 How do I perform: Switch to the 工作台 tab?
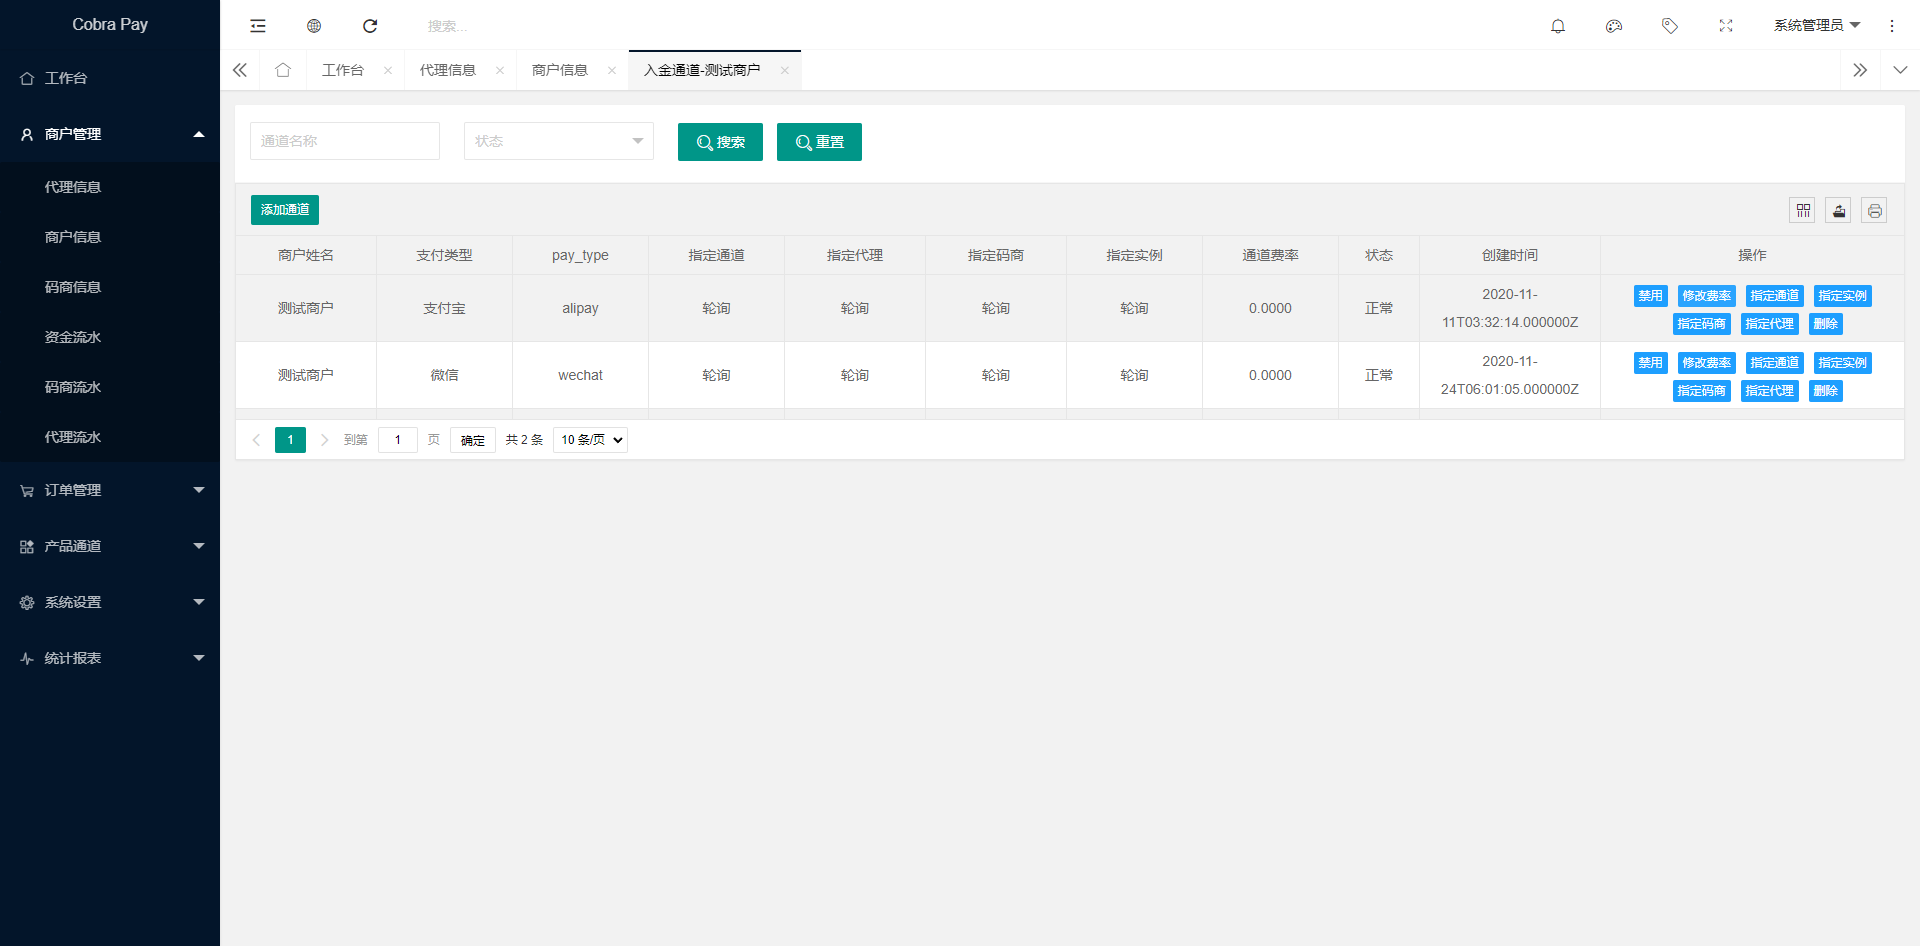tap(343, 70)
